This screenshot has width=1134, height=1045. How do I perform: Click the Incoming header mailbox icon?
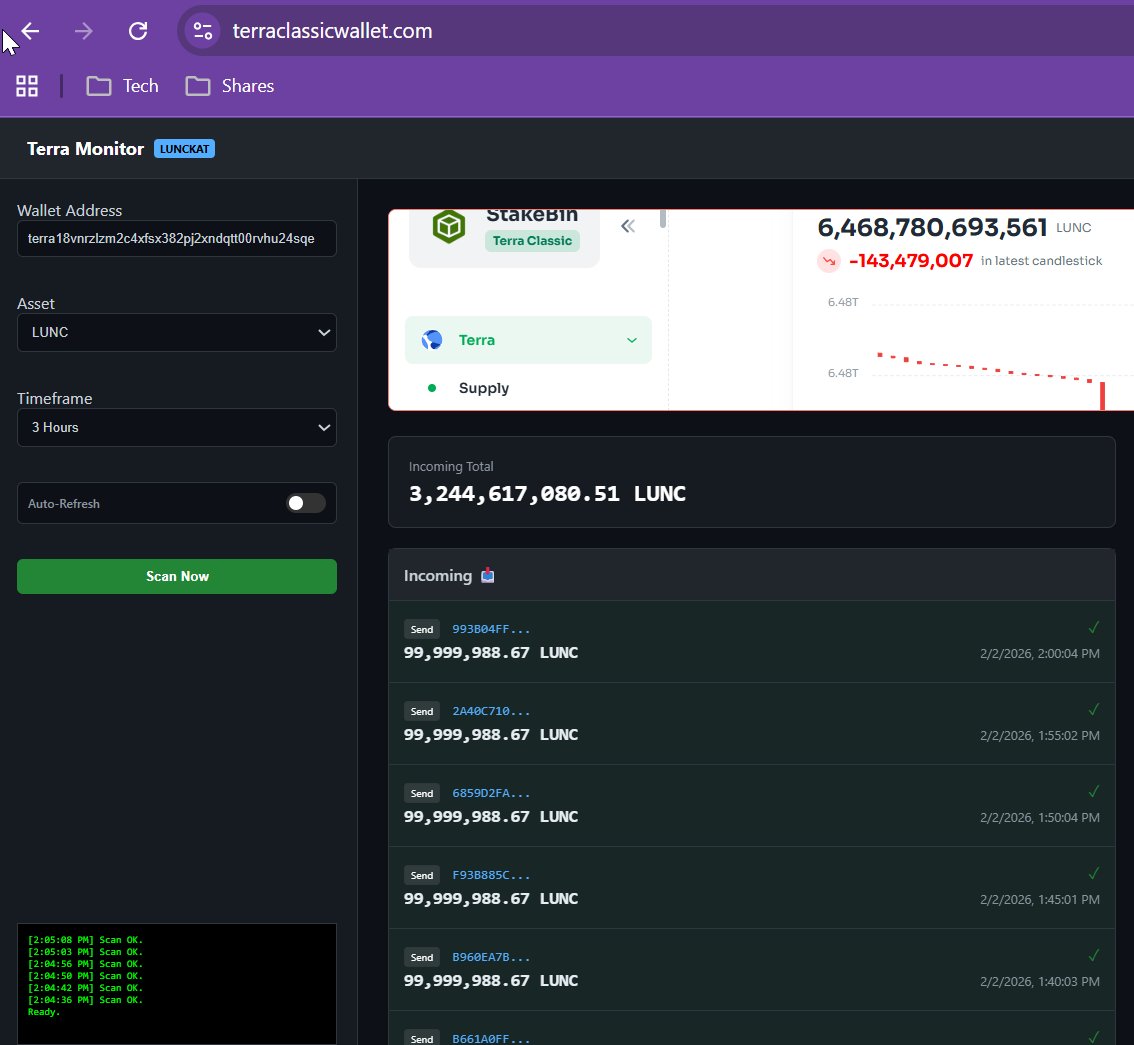pos(487,576)
